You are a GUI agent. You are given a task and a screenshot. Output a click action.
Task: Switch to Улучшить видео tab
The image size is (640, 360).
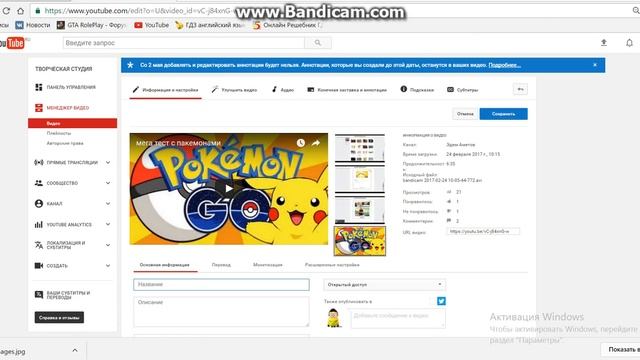click(234, 90)
